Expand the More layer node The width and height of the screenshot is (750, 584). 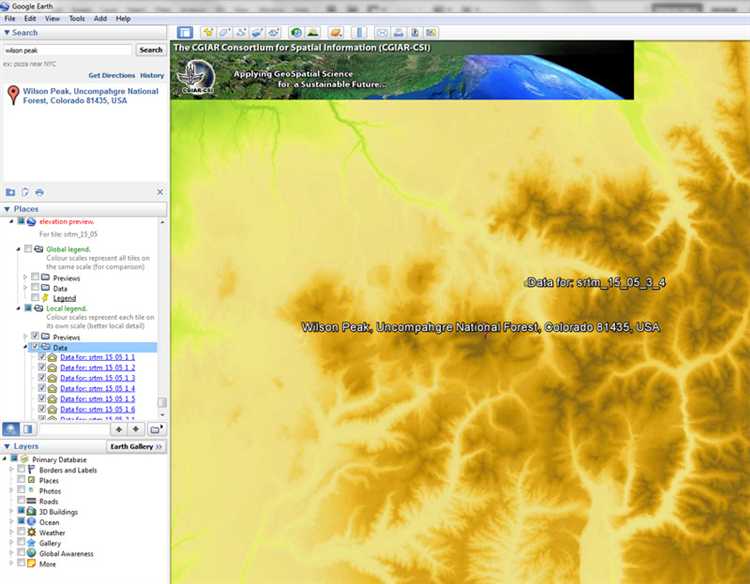point(12,563)
